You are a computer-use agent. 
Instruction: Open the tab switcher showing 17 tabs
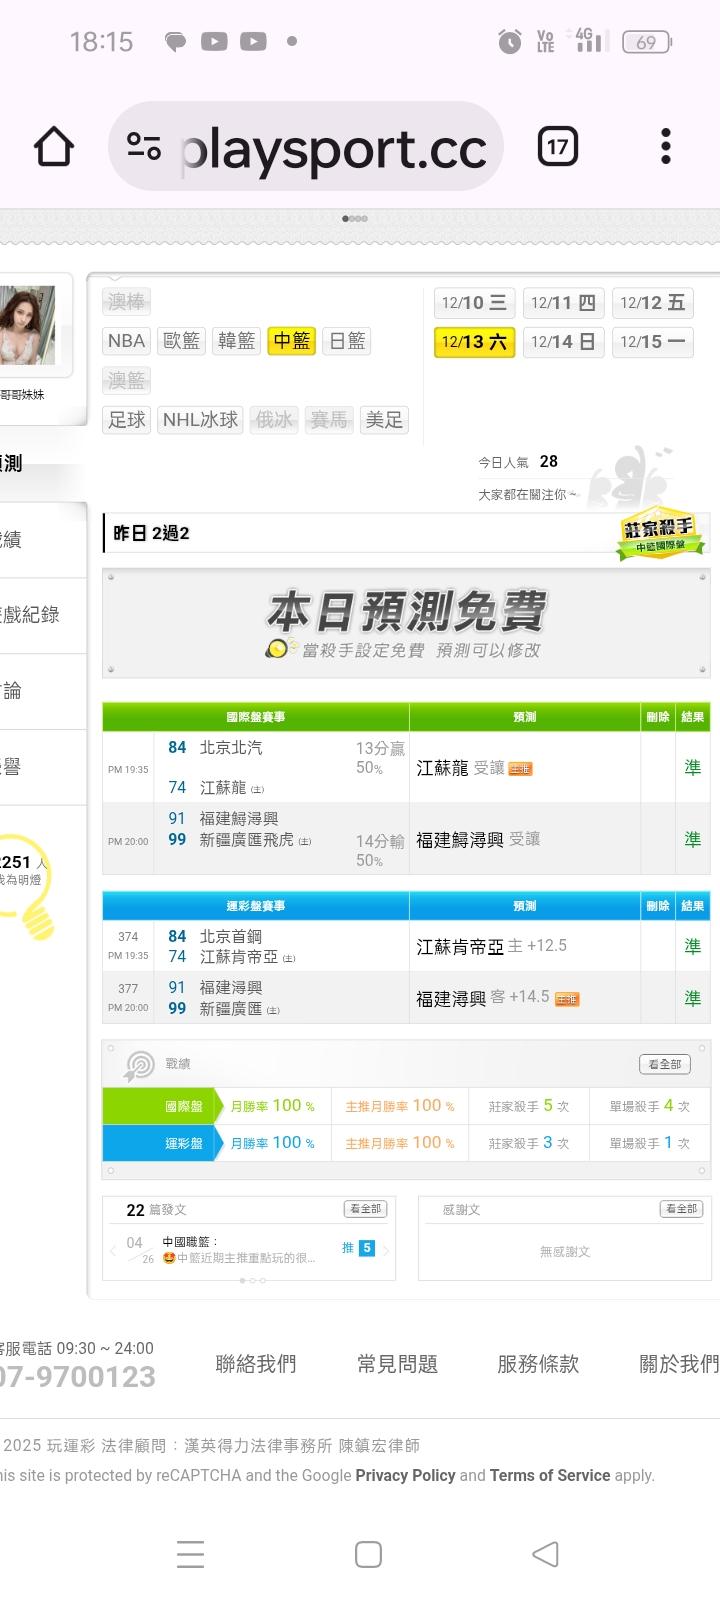pos(557,147)
